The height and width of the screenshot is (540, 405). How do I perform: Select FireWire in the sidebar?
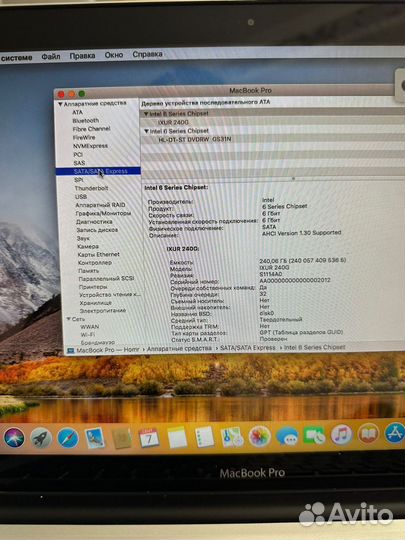tap(84, 137)
